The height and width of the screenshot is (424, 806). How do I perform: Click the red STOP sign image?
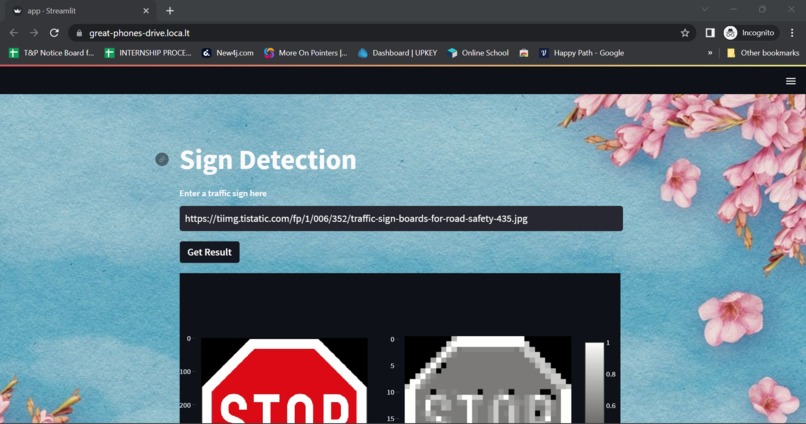tap(284, 380)
